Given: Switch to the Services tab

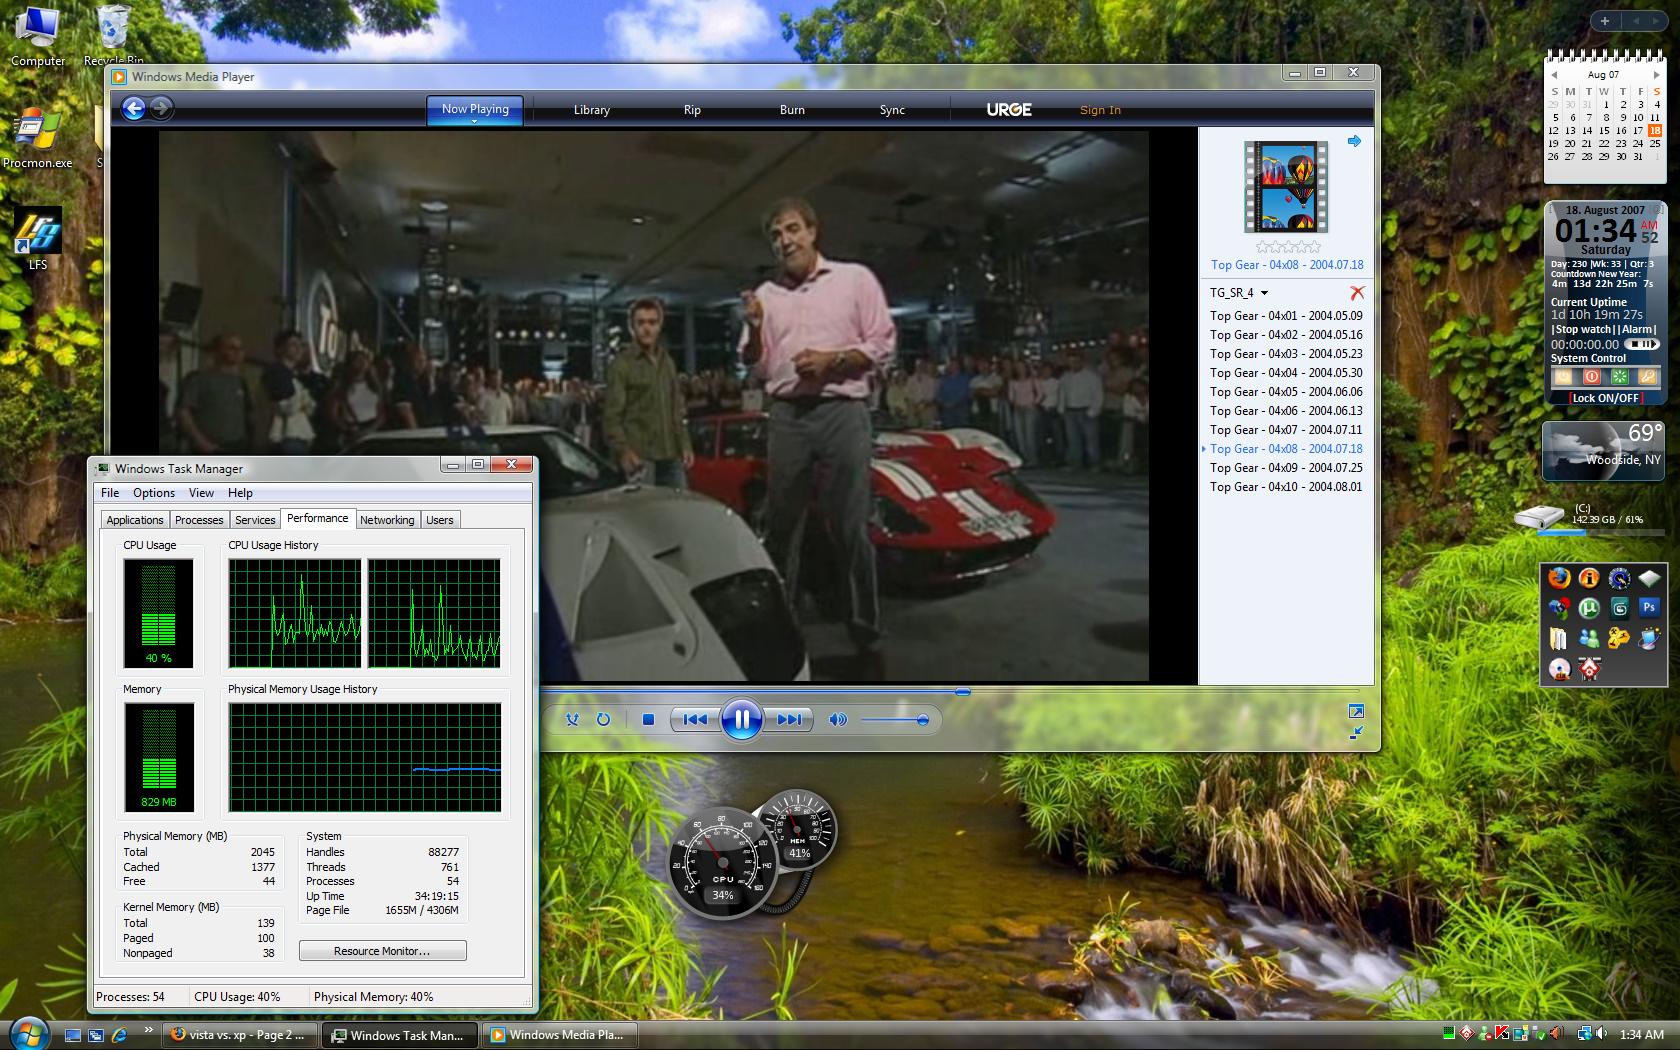Looking at the screenshot, I should [255, 520].
